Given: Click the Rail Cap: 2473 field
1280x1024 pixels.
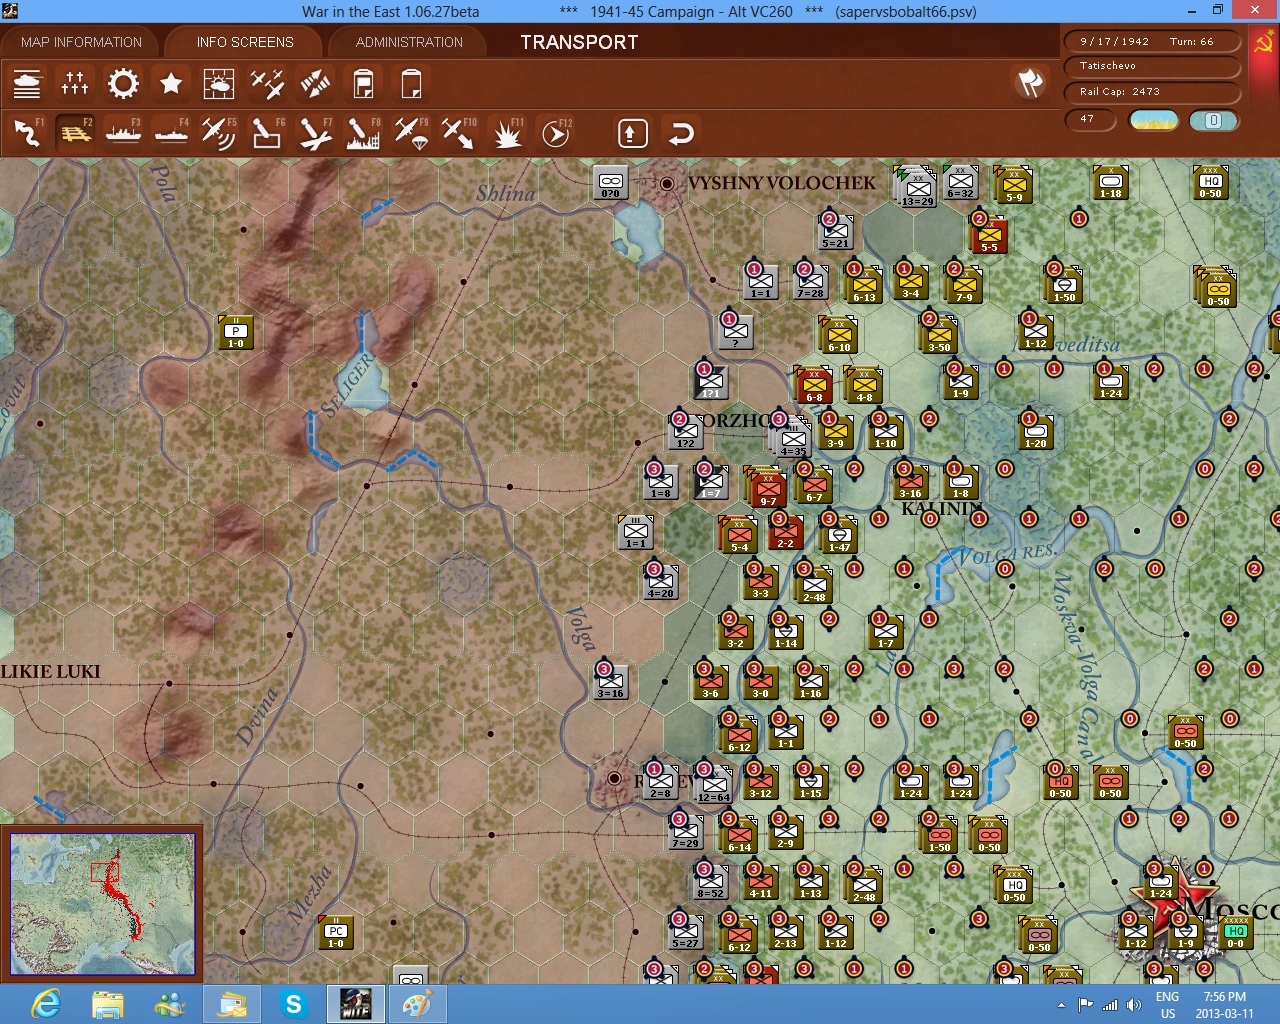Looking at the screenshot, I should pos(1154,92).
